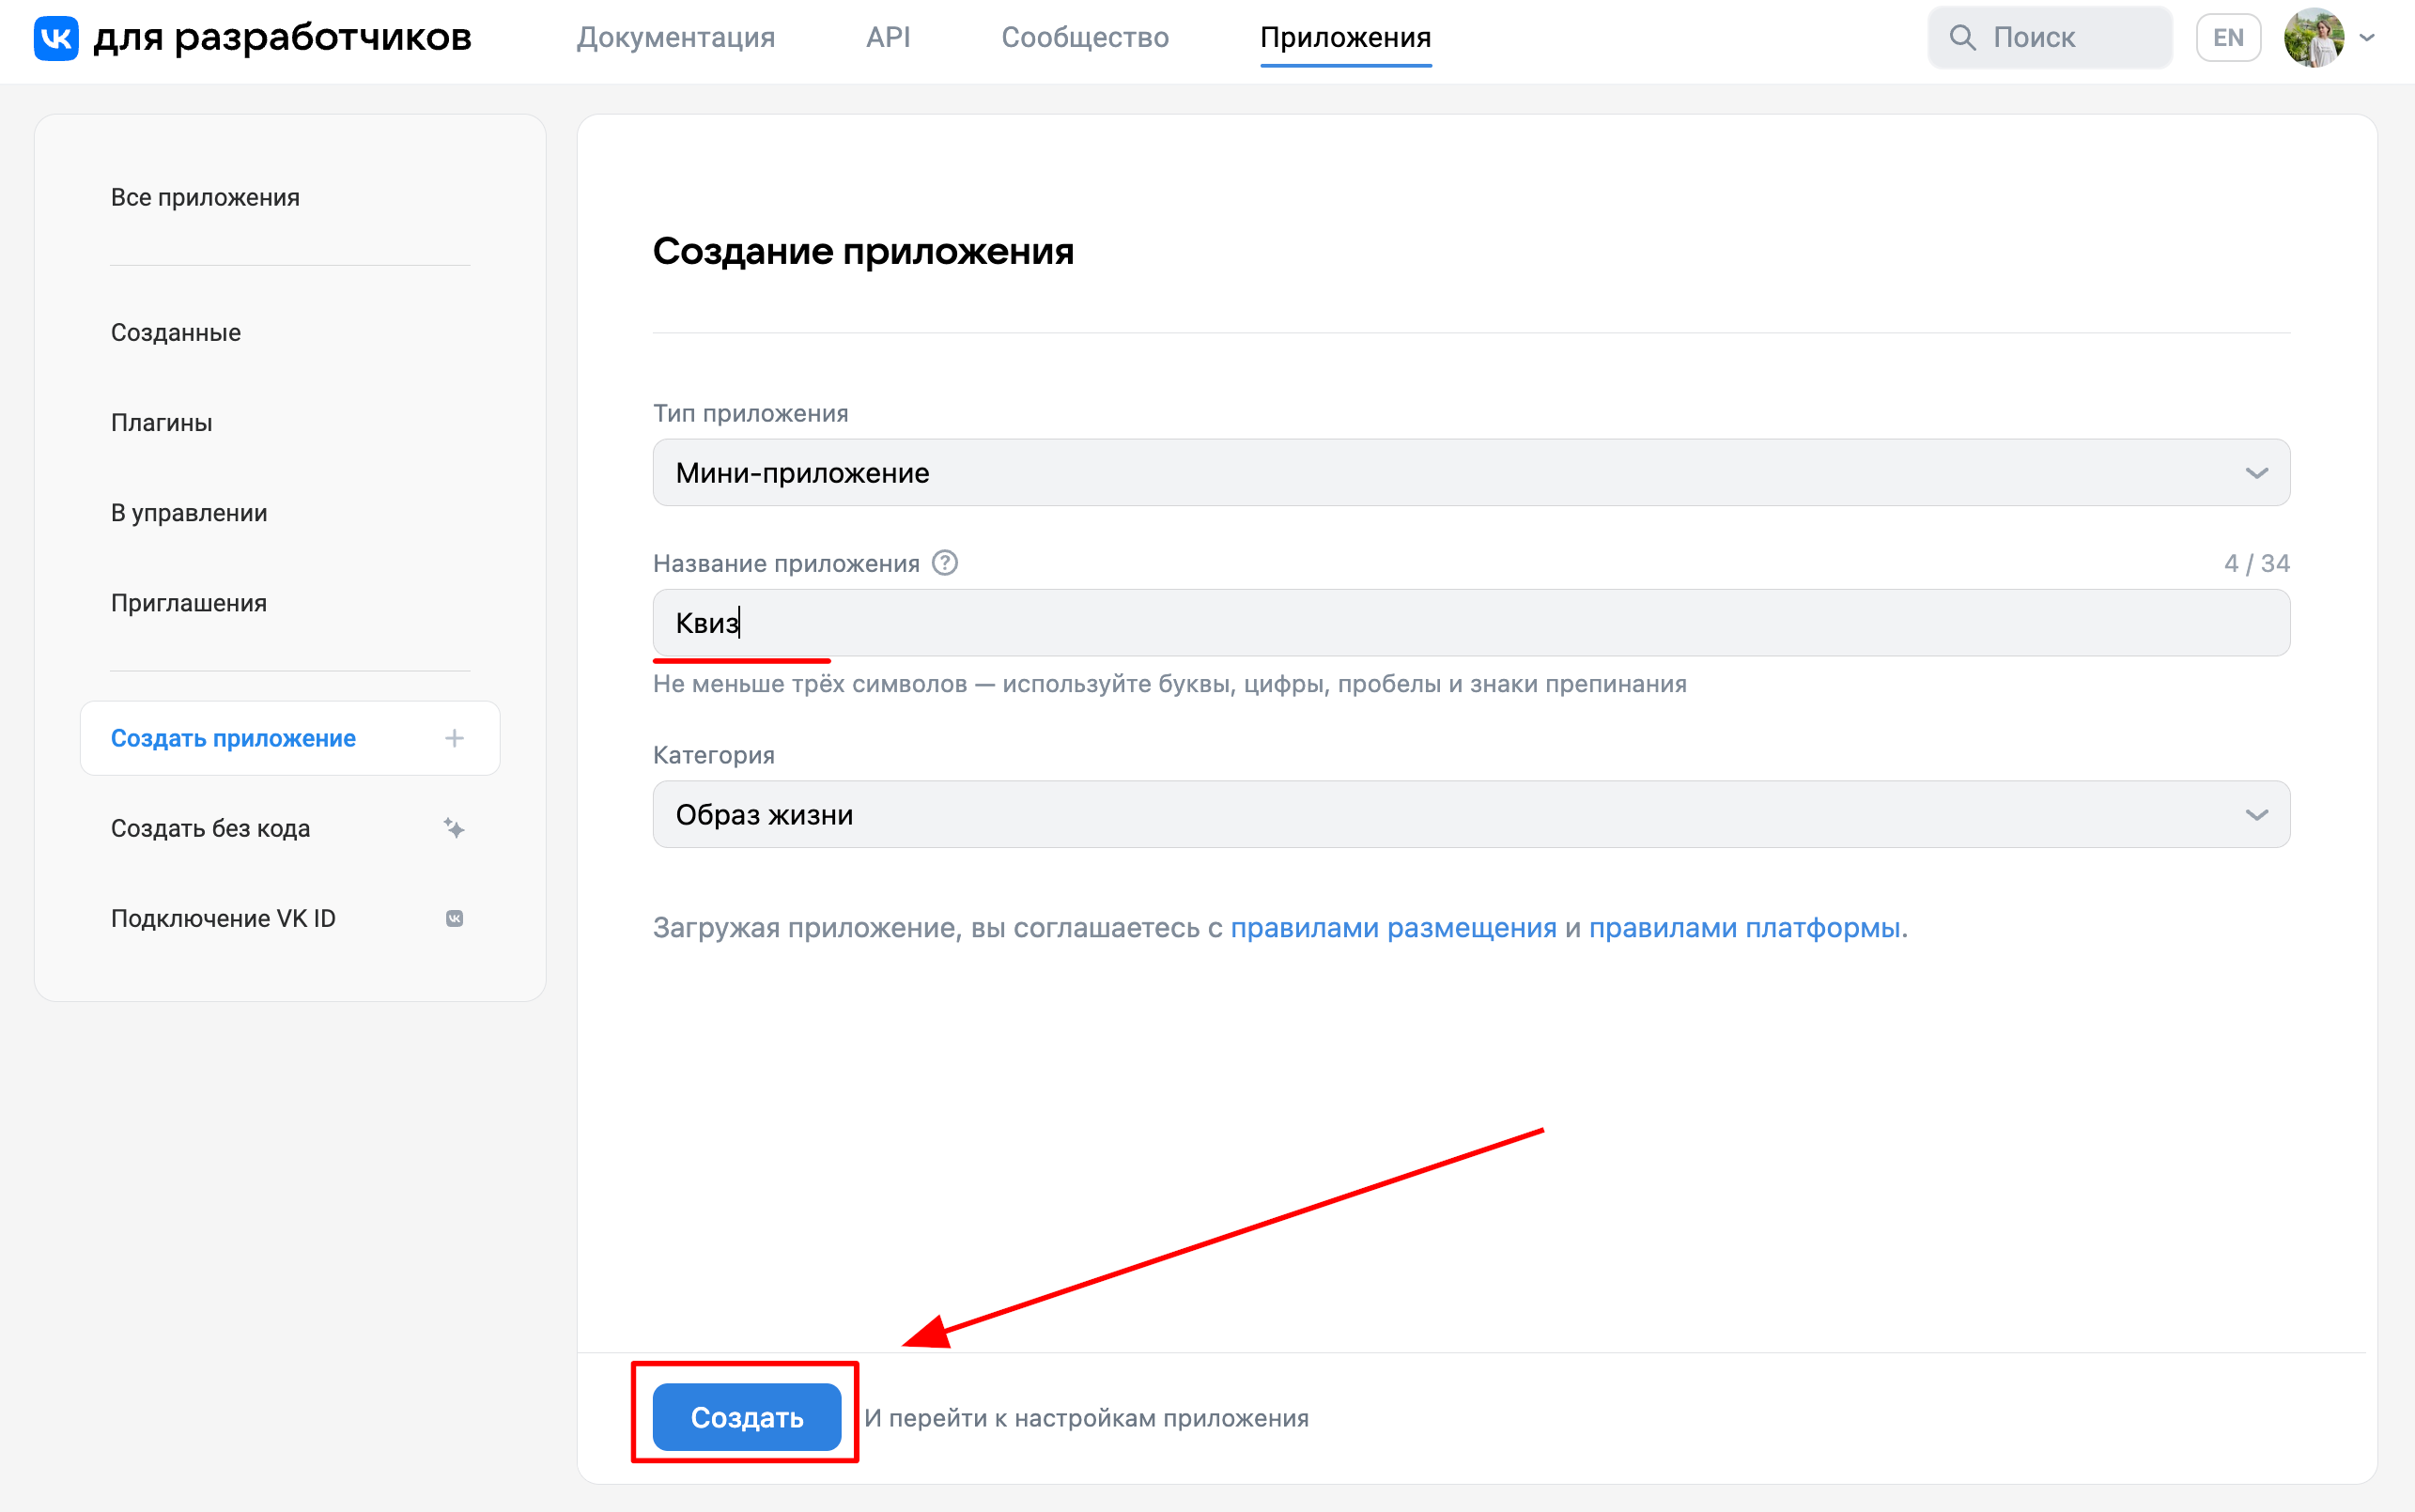The height and width of the screenshot is (1512, 2415).
Task: Go to the API tab
Action: tap(887, 38)
